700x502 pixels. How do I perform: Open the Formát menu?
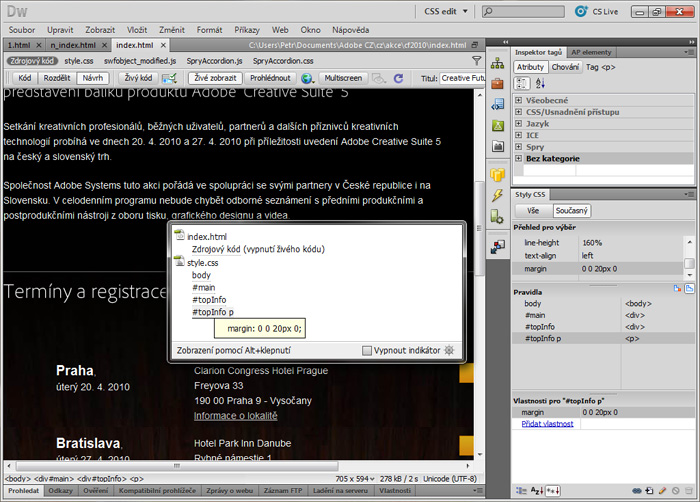pyautogui.click(x=209, y=30)
